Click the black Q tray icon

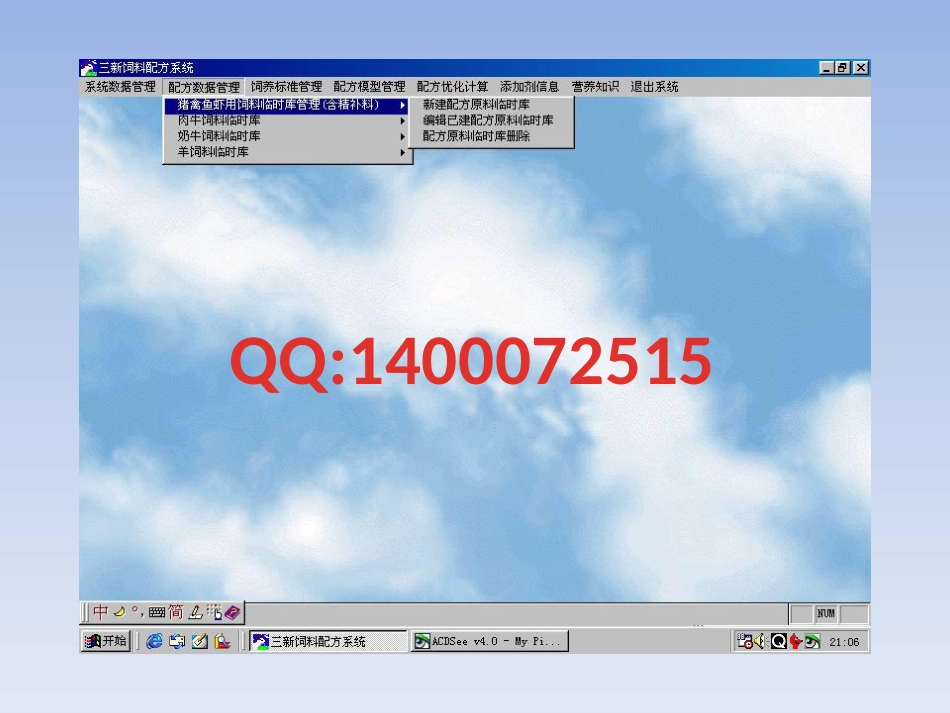779,641
